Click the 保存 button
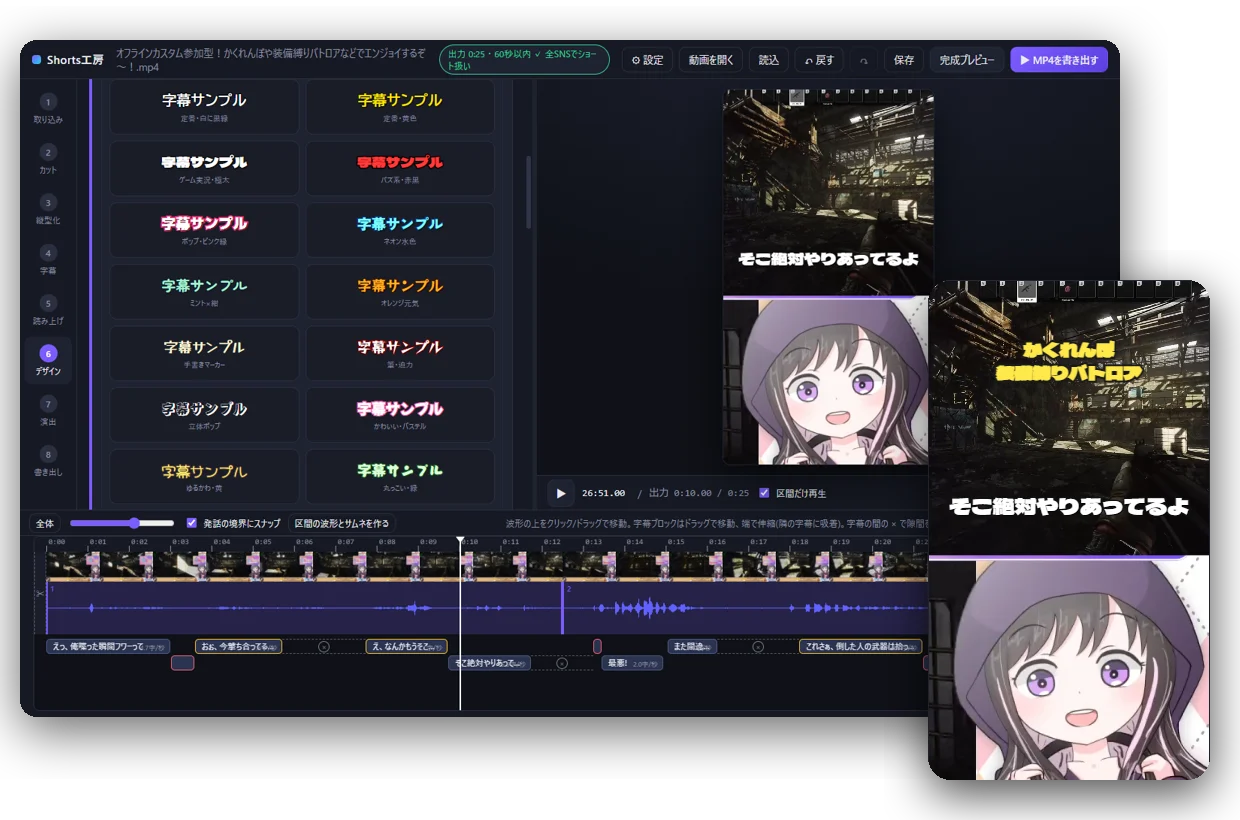The width and height of the screenshot is (1240, 820). [x=904, y=60]
